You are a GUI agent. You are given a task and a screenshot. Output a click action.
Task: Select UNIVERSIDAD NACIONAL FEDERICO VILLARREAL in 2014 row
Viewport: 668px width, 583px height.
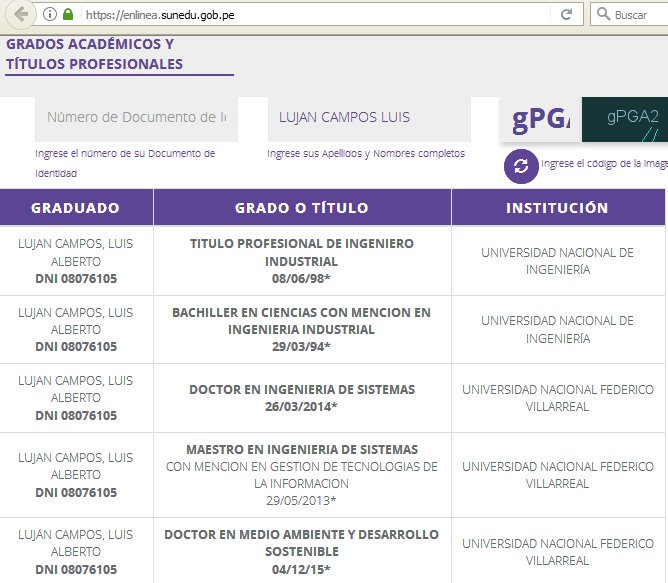[x=558, y=398]
